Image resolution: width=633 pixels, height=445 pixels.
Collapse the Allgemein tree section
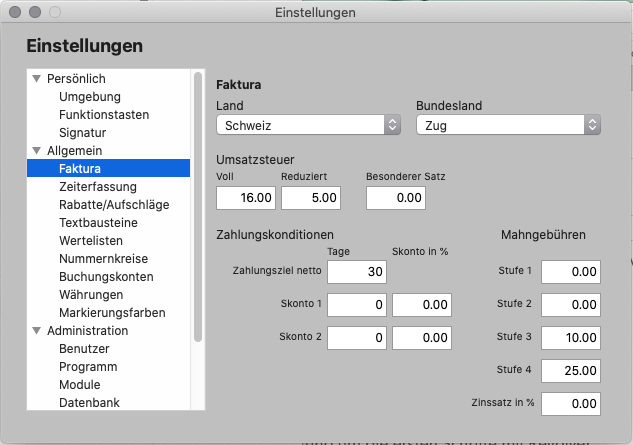click(37, 151)
